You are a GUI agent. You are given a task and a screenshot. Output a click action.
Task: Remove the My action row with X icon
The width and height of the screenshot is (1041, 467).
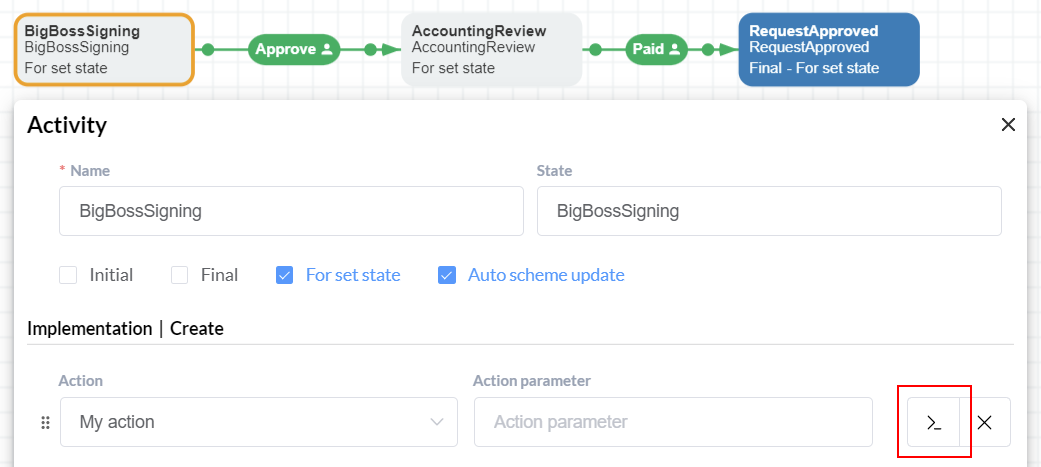[x=985, y=422]
